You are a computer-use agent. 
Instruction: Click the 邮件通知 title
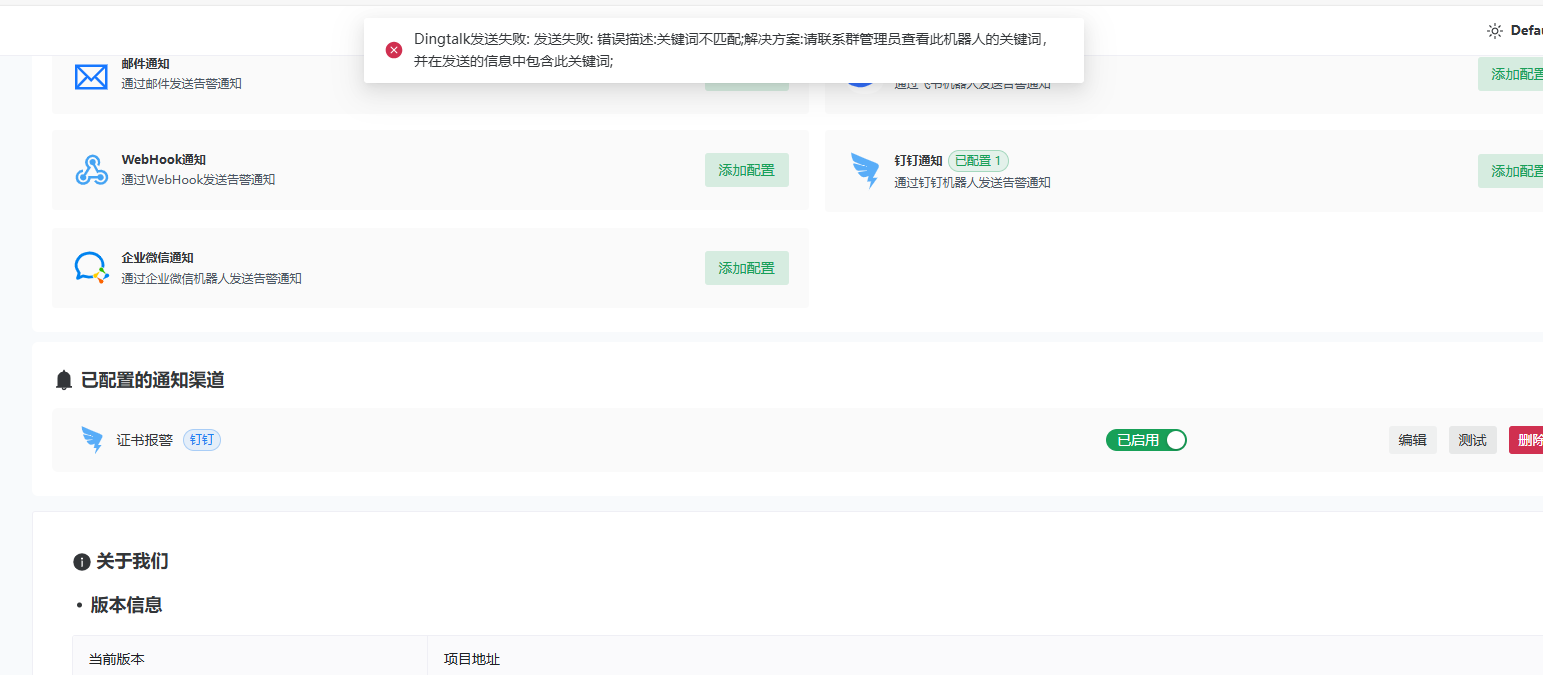pos(146,64)
